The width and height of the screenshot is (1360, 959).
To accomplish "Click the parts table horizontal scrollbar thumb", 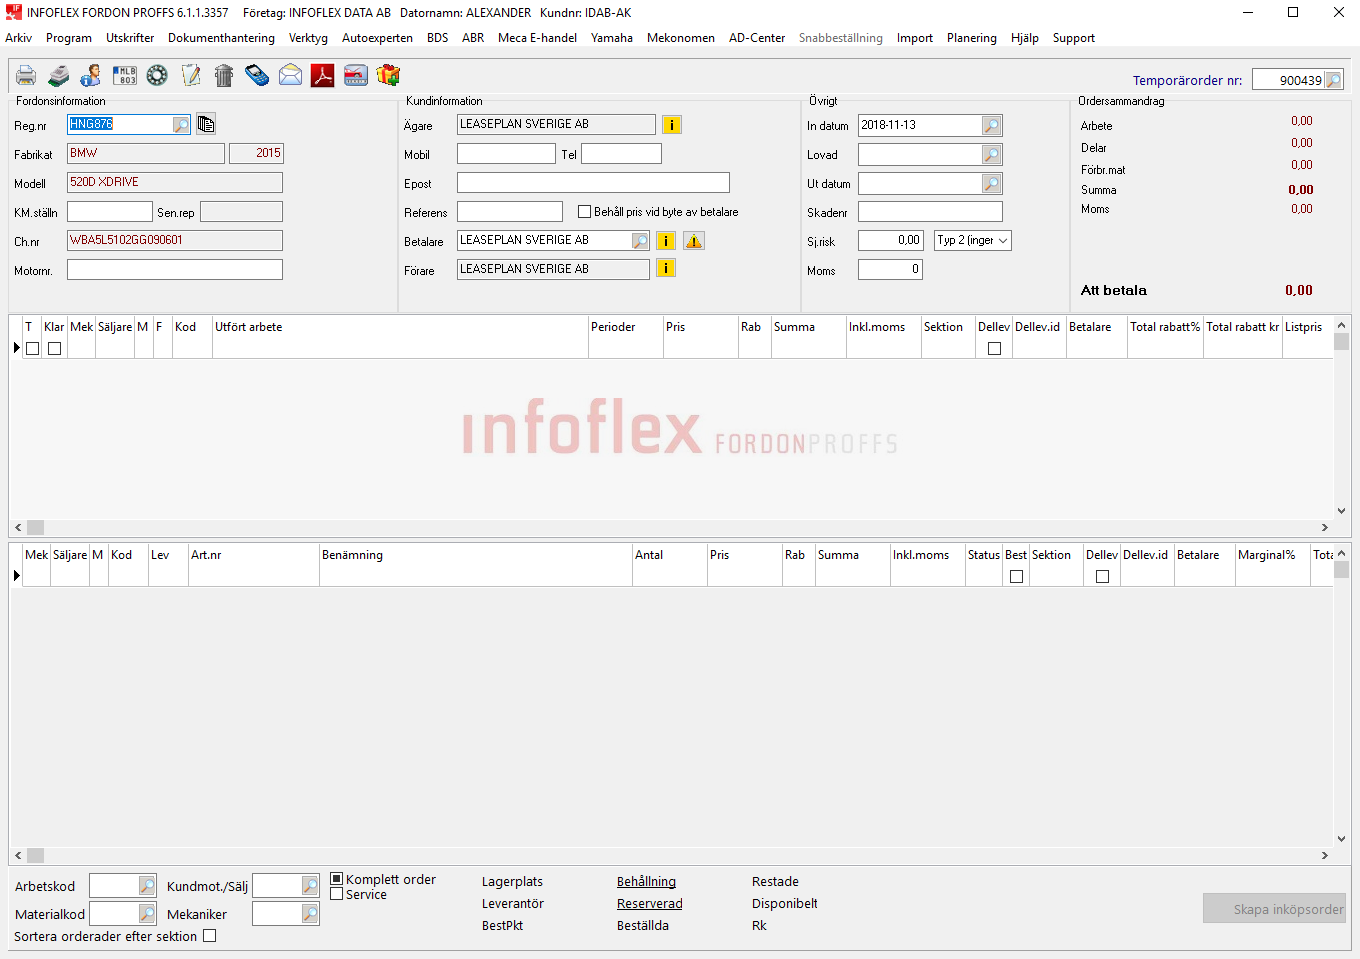I will 36,855.
